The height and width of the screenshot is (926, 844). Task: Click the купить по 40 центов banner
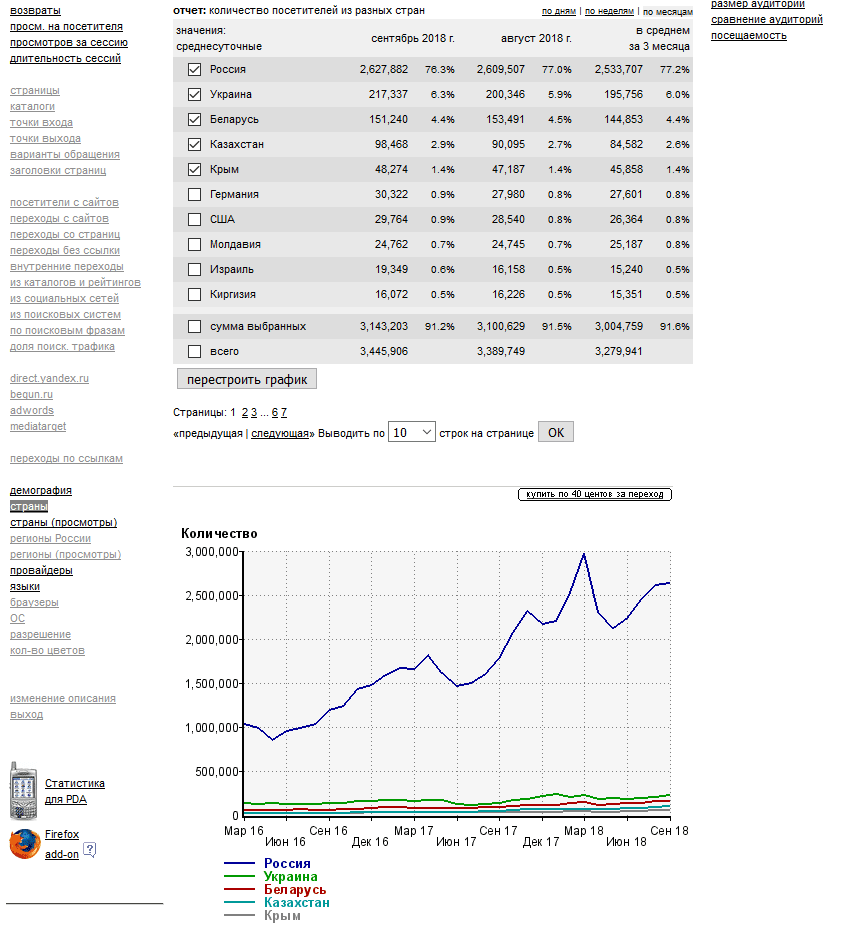pos(594,495)
